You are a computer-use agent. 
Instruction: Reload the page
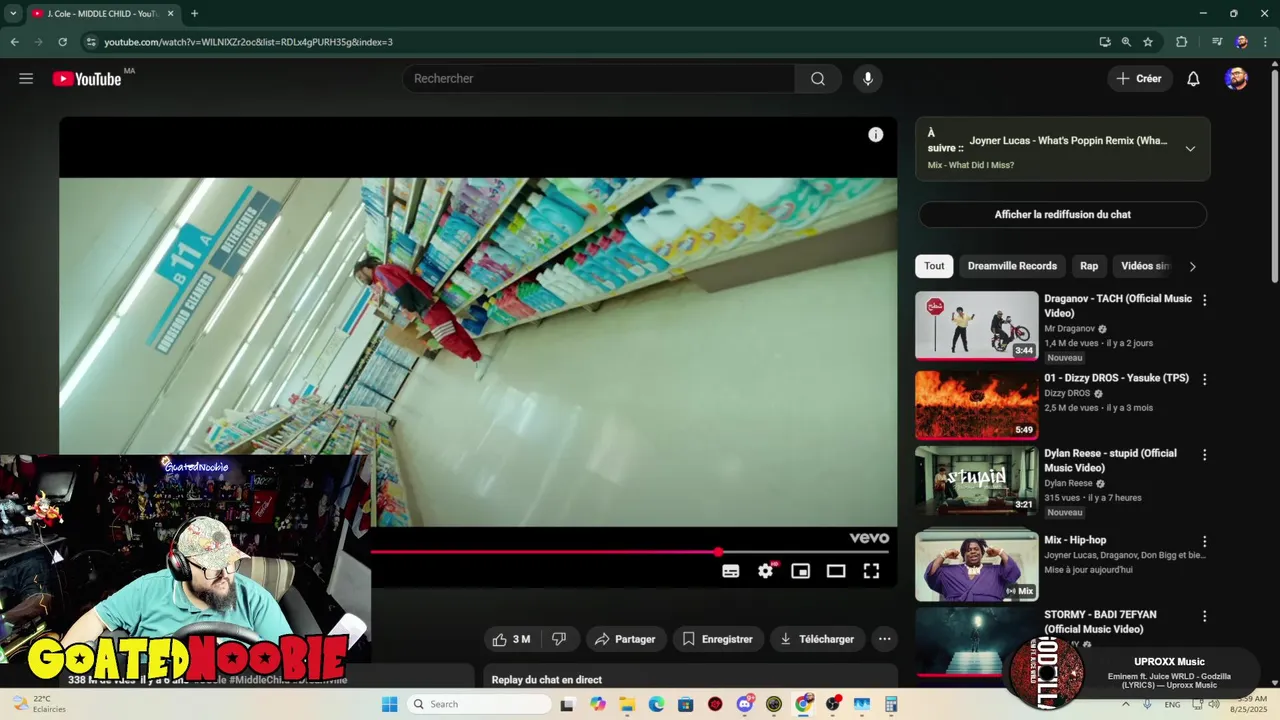[x=62, y=42]
